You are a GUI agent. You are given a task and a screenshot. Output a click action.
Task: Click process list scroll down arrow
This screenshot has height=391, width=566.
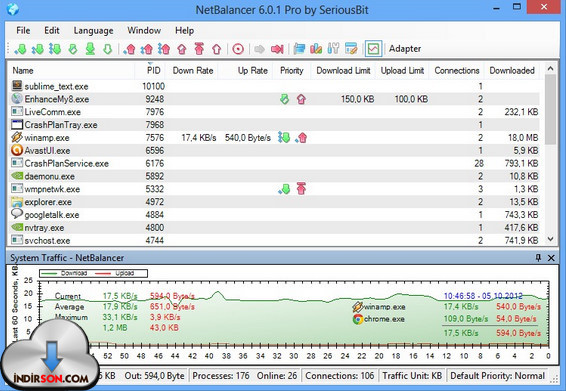(550, 239)
